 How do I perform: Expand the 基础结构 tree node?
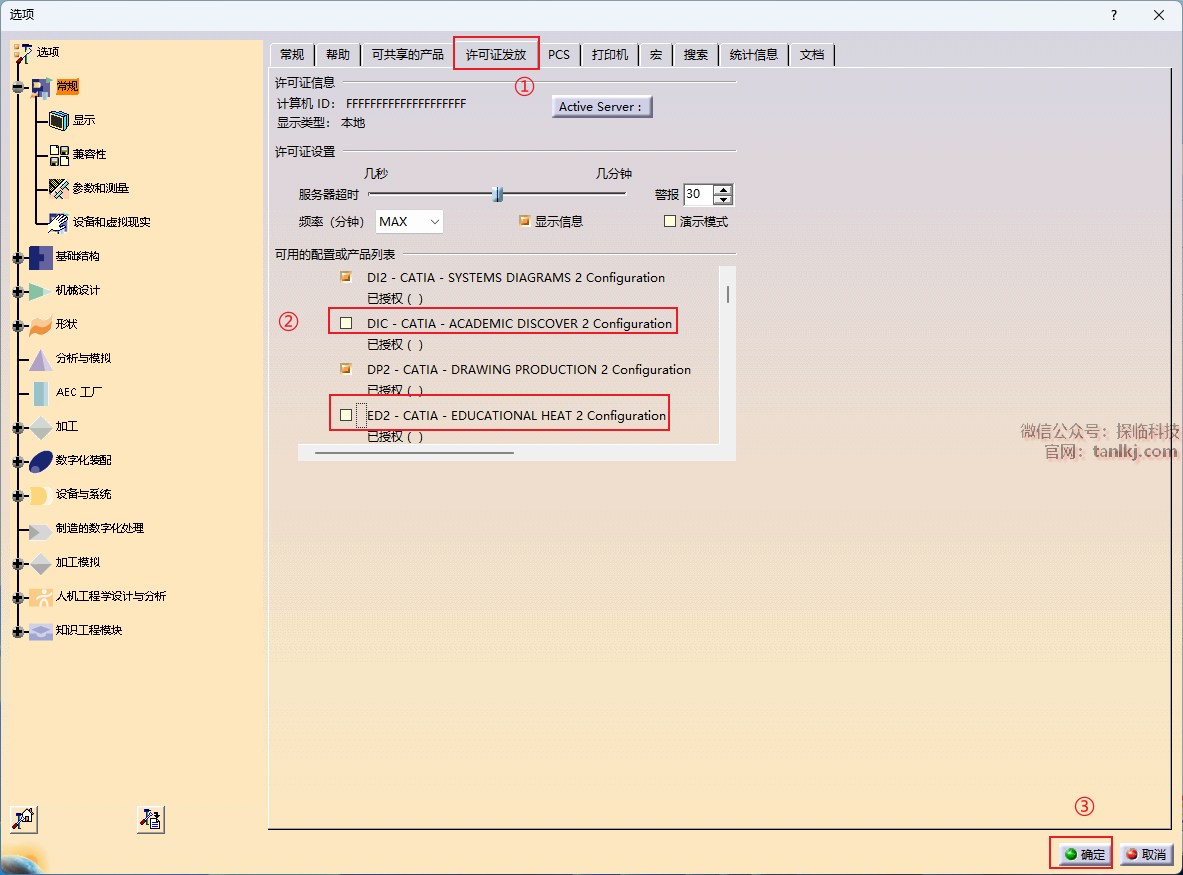pyautogui.click(x=17, y=257)
